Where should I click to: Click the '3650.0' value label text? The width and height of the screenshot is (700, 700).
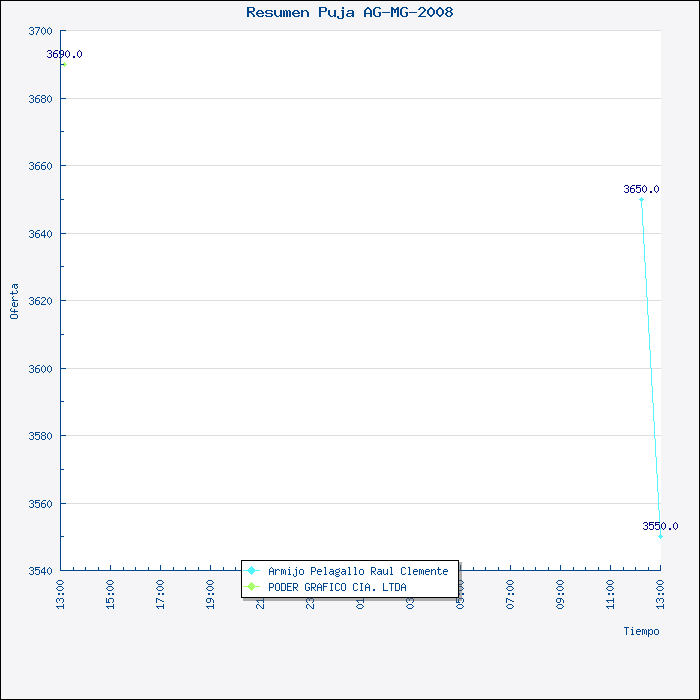click(641, 188)
